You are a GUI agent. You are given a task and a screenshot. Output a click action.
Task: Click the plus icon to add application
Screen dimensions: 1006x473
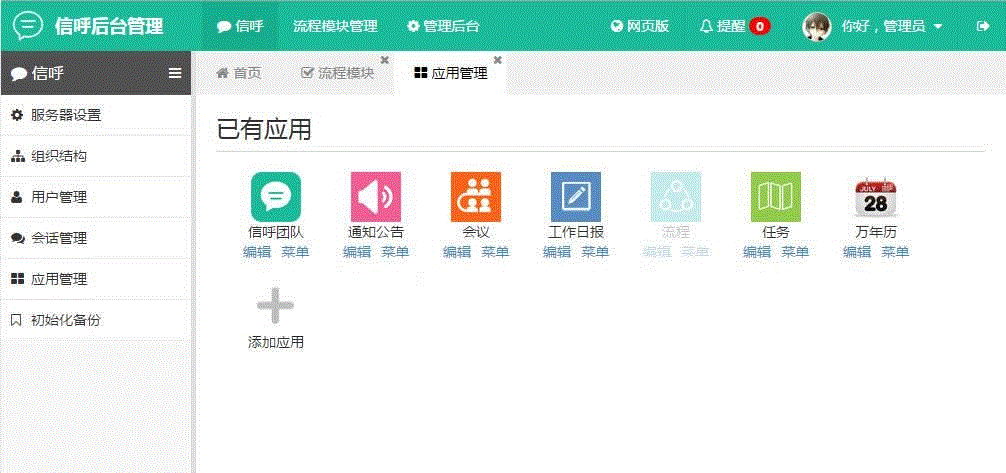click(x=276, y=306)
